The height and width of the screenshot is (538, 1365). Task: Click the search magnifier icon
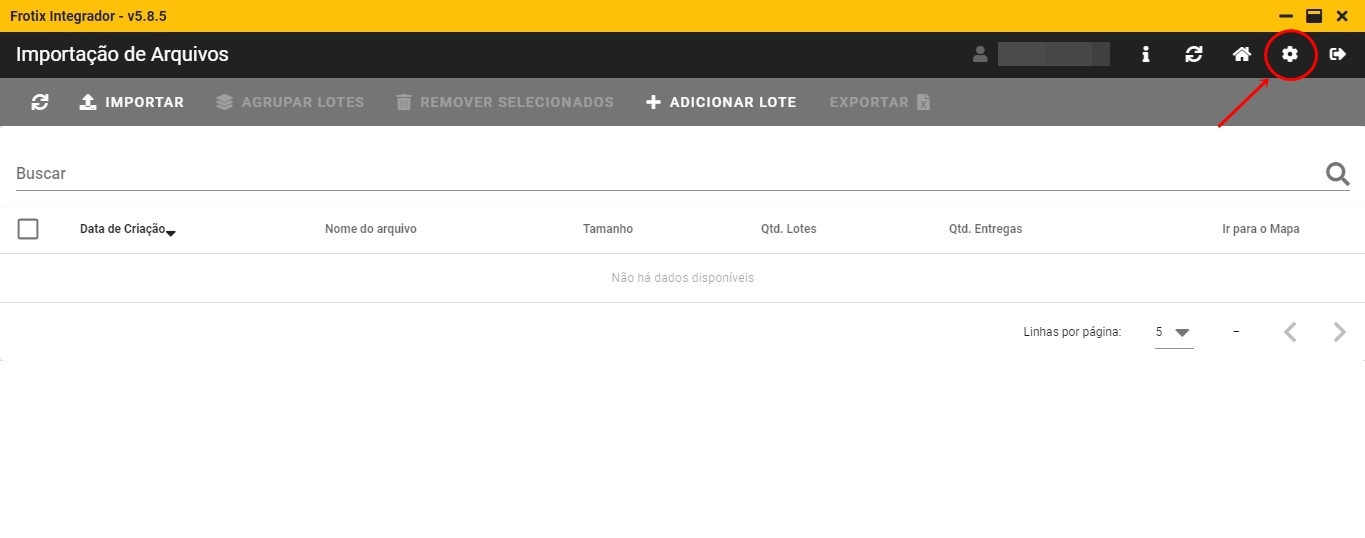[x=1337, y=174]
